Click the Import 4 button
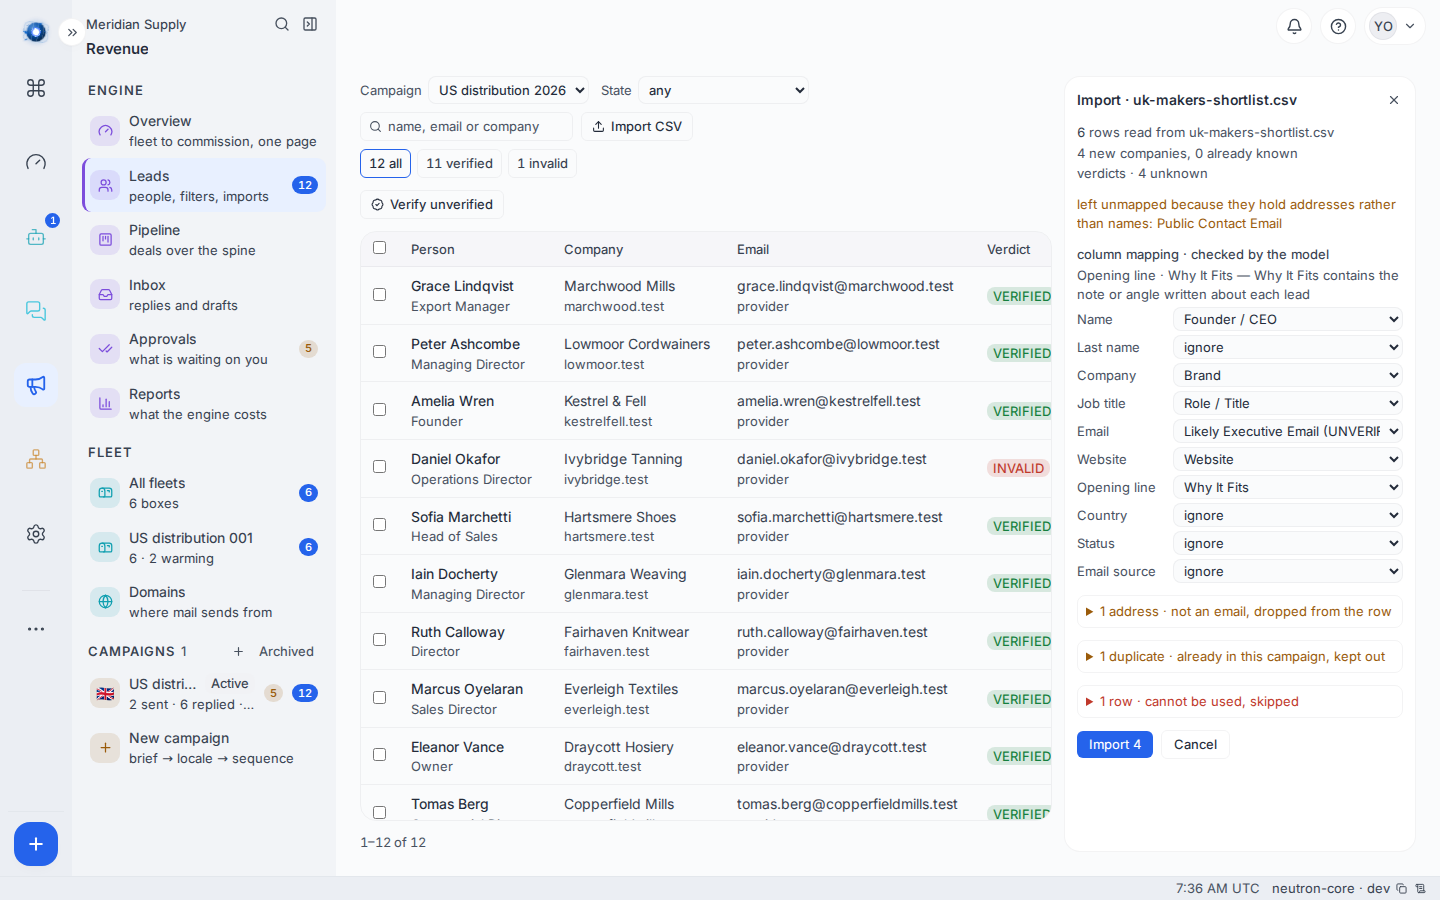Viewport: 1440px width, 900px height. tap(1114, 745)
